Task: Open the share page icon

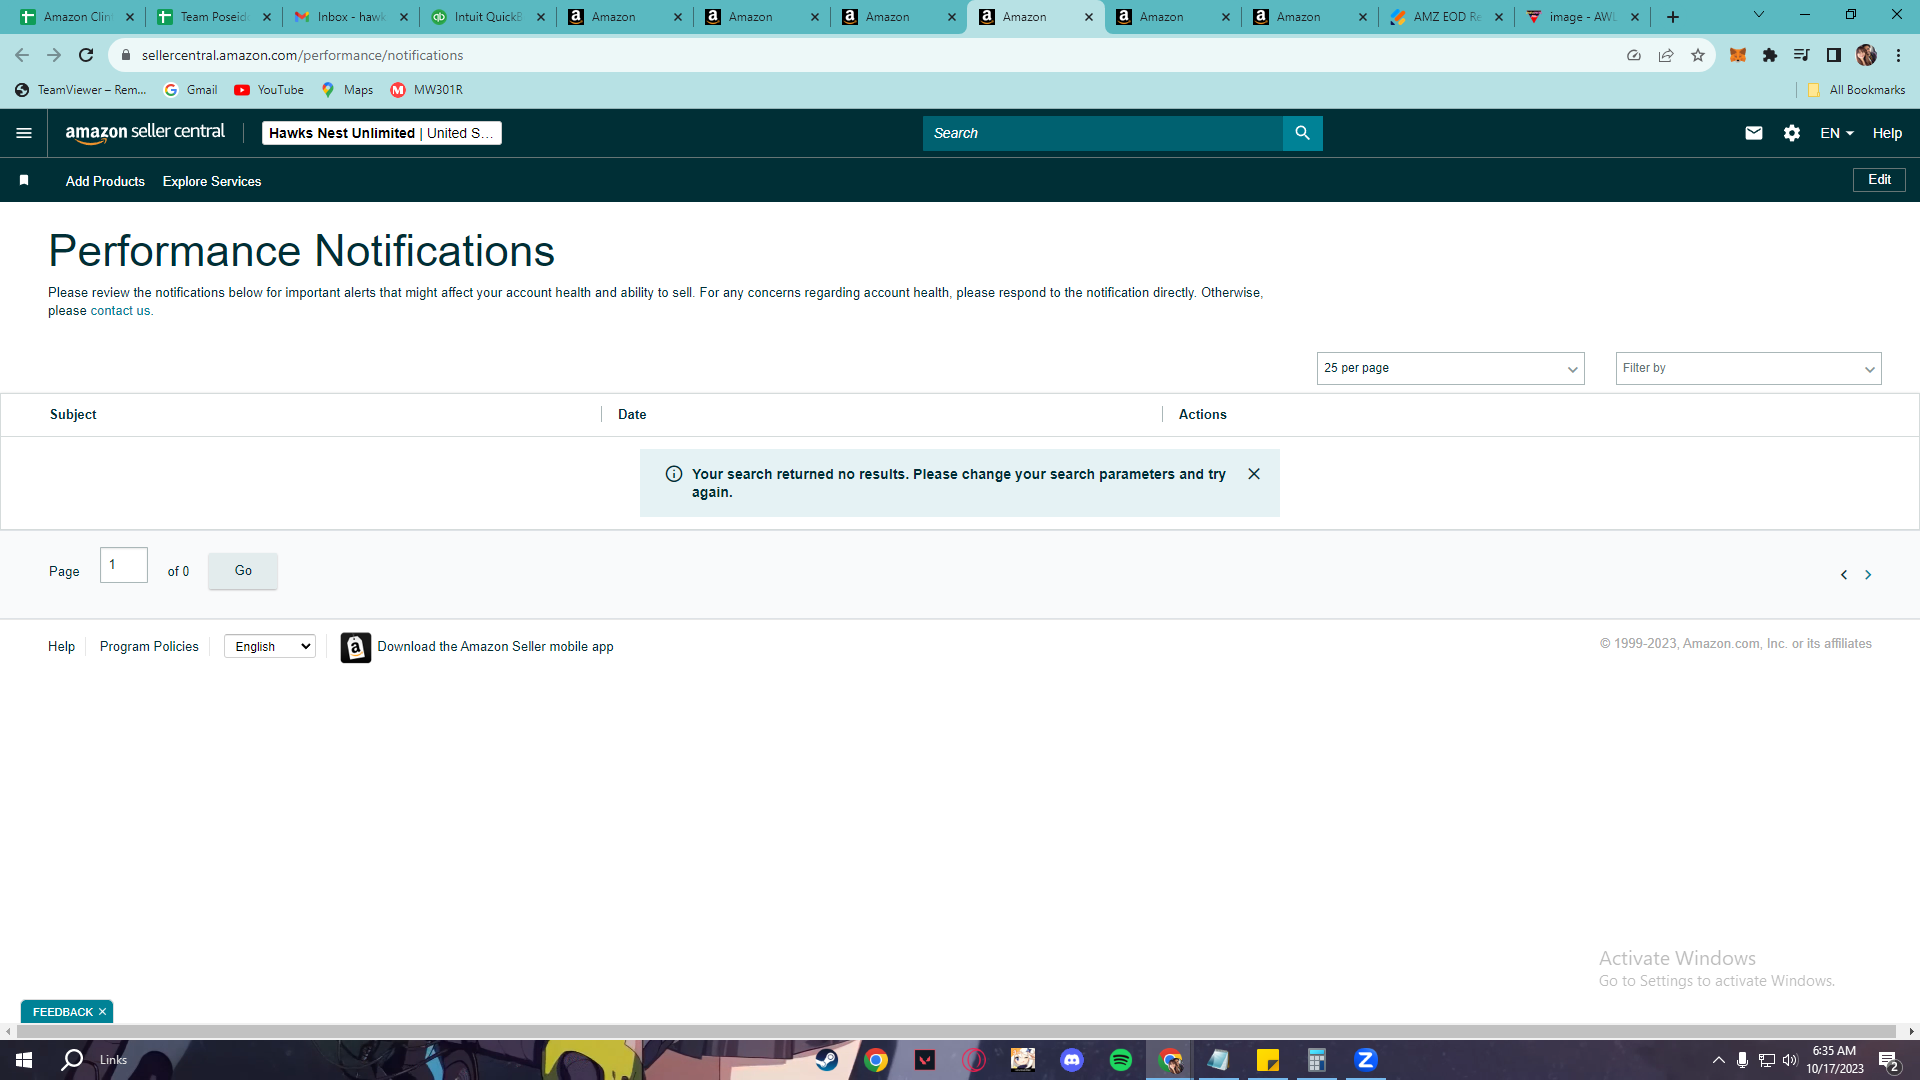Action: (x=1665, y=55)
